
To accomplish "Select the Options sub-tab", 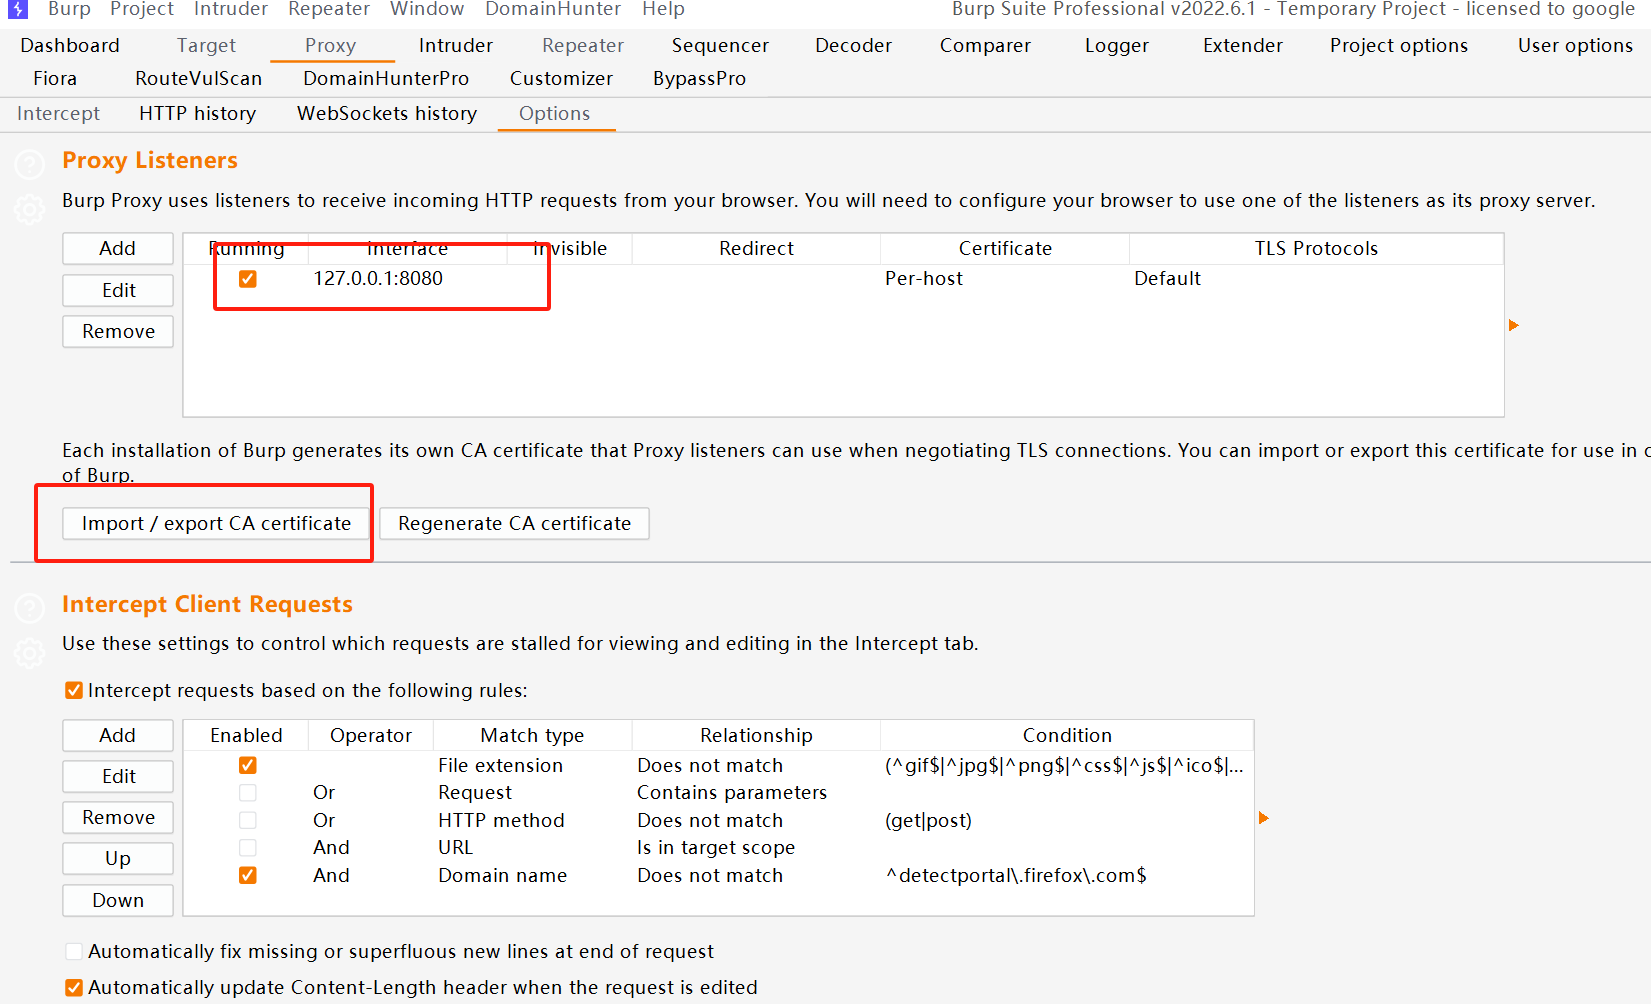I will (555, 113).
